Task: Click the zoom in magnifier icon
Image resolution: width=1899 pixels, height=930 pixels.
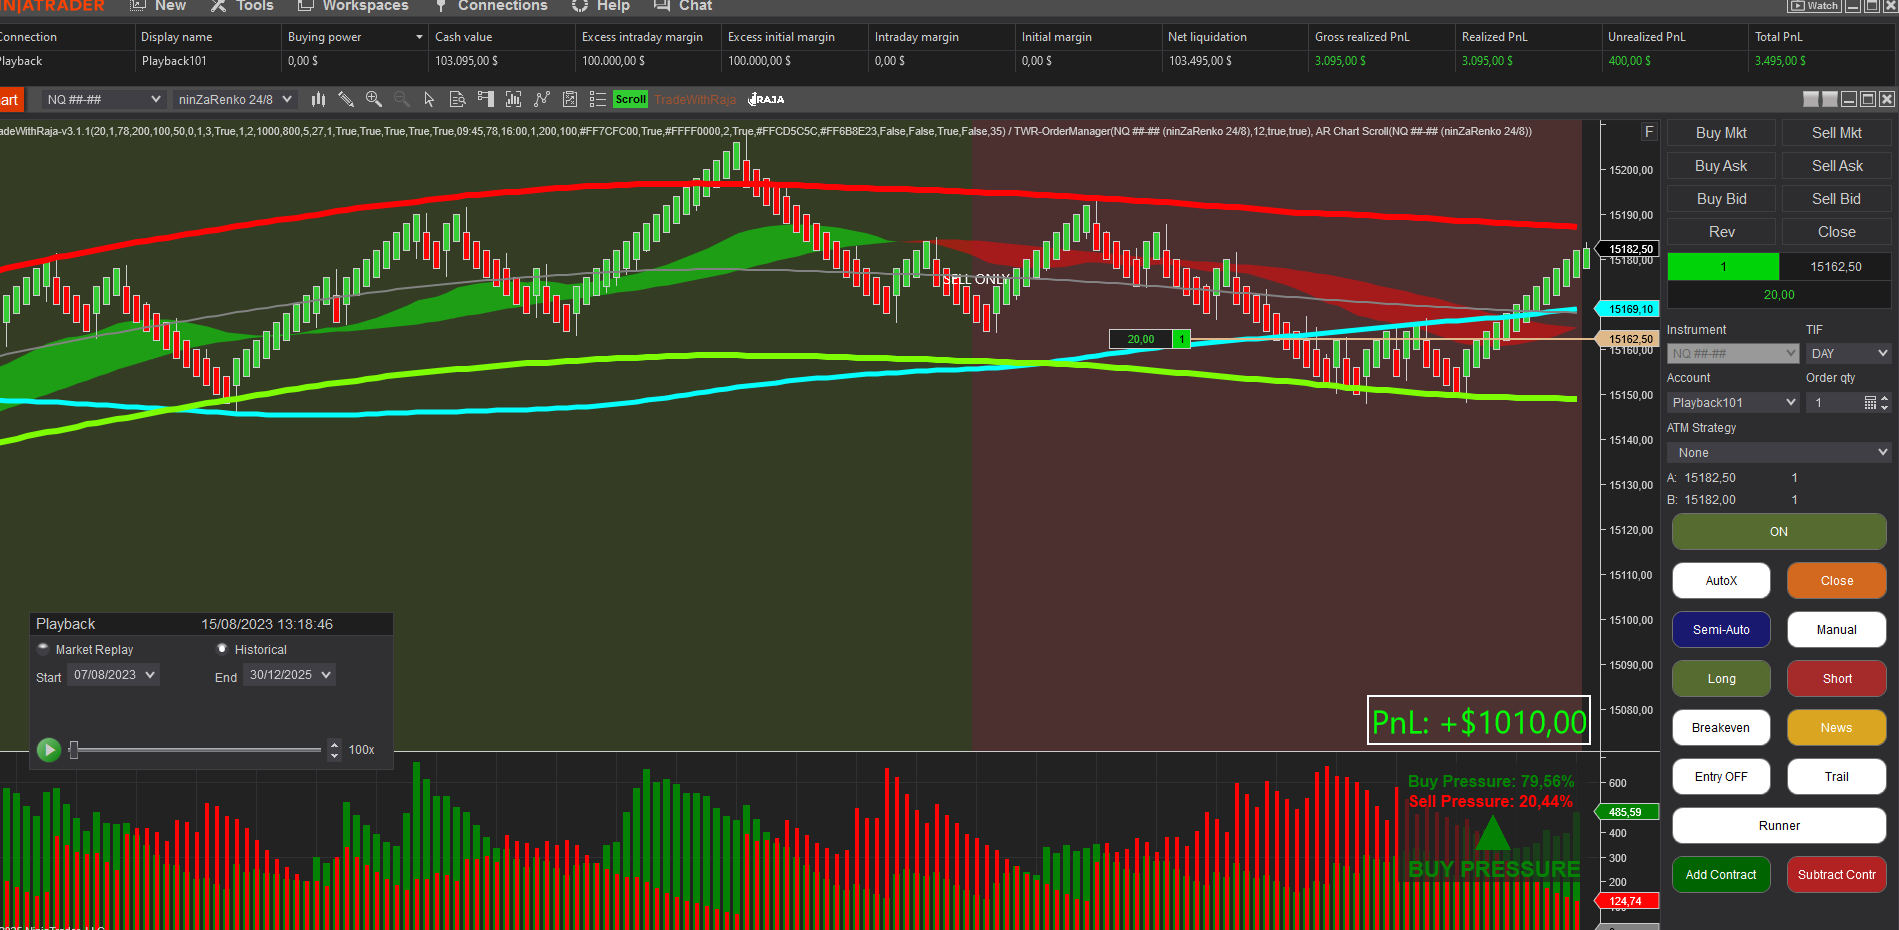Action: click(374, 99)
